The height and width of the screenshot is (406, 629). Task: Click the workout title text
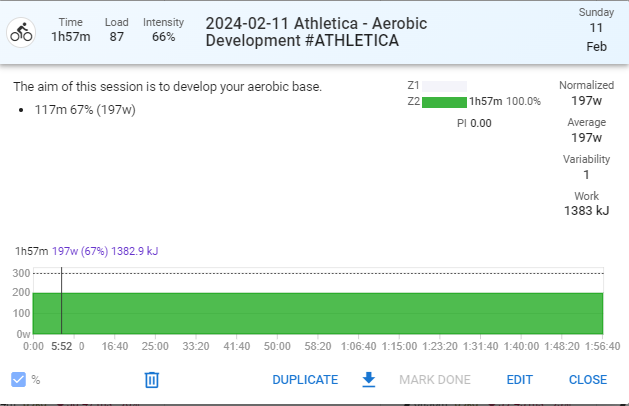pos(316,32)
